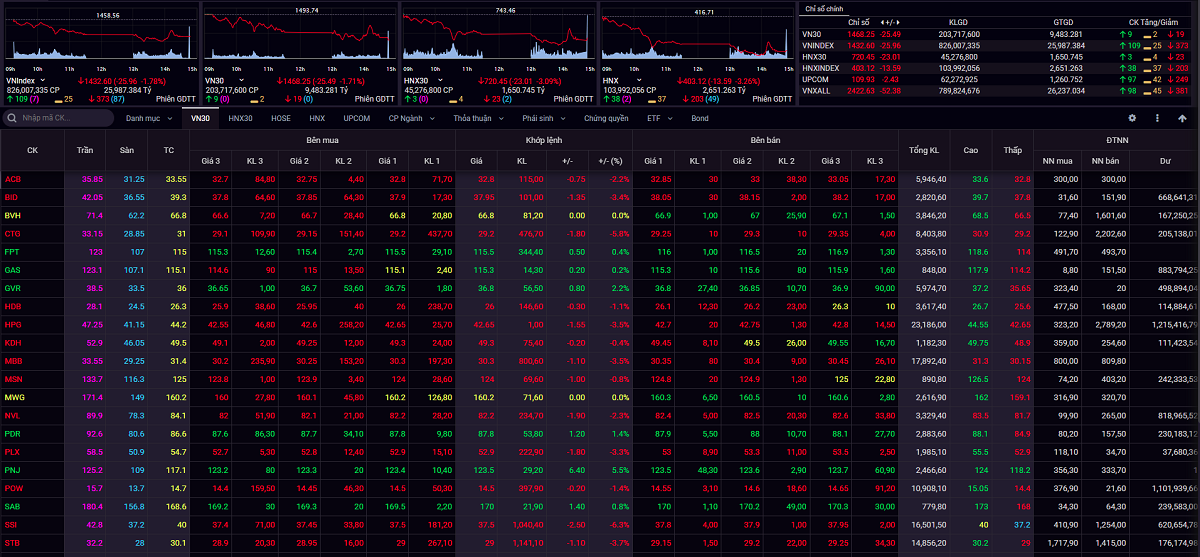Select CTG stock ticker

click(13, 233)
